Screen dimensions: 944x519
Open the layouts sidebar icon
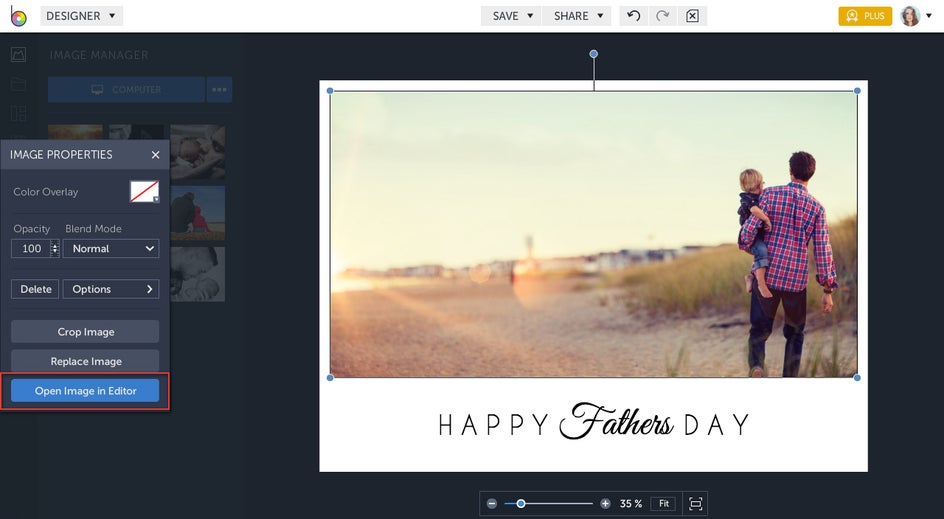(x=18, y=113)
